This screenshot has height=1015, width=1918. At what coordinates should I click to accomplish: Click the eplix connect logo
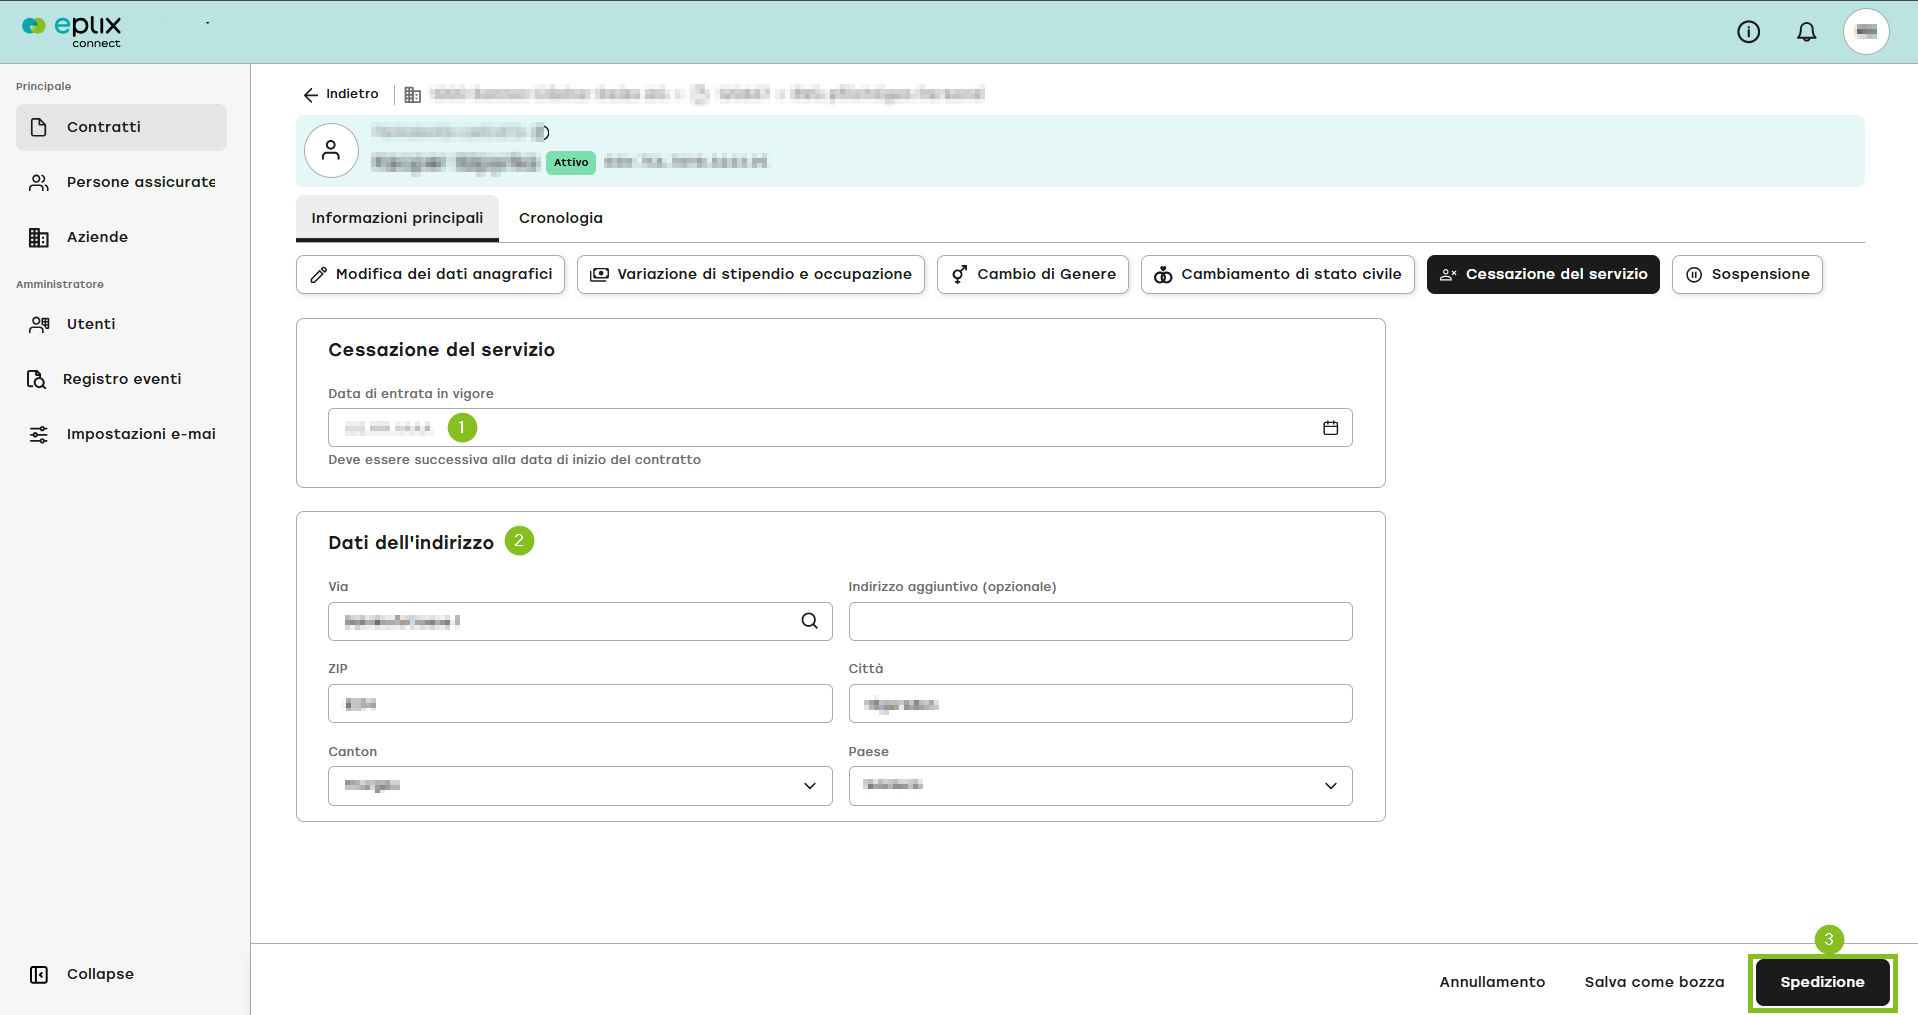click(x=72, y=31)
